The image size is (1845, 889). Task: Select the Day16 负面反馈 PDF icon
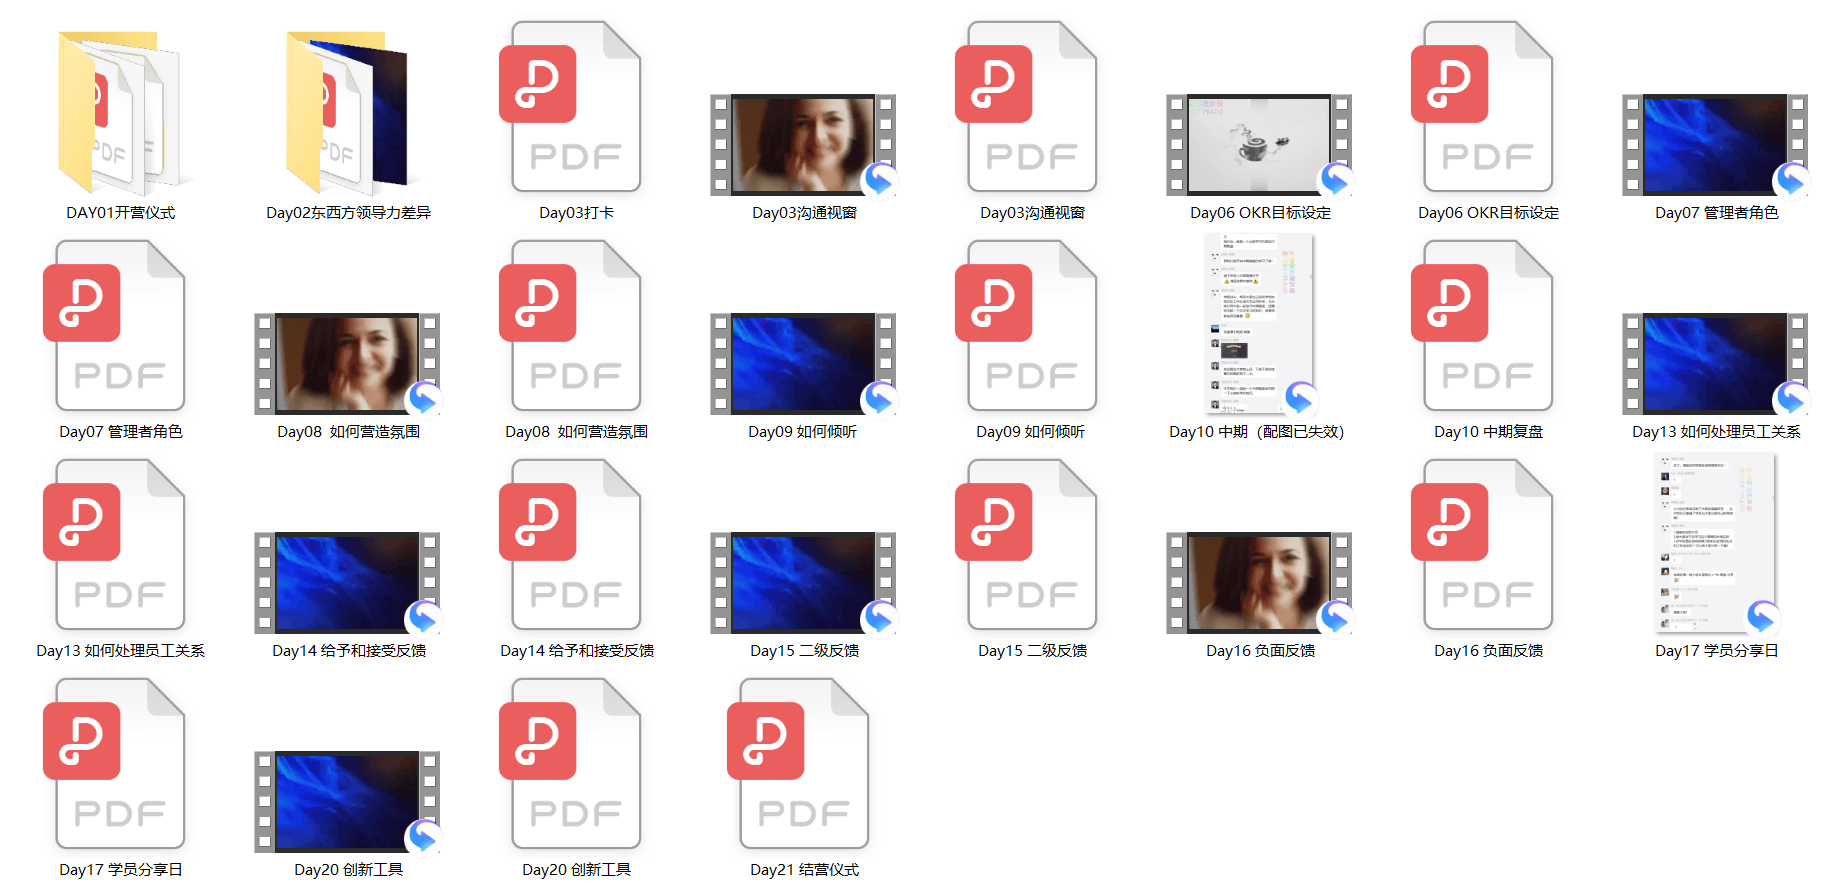click(x=1488, y=546)
